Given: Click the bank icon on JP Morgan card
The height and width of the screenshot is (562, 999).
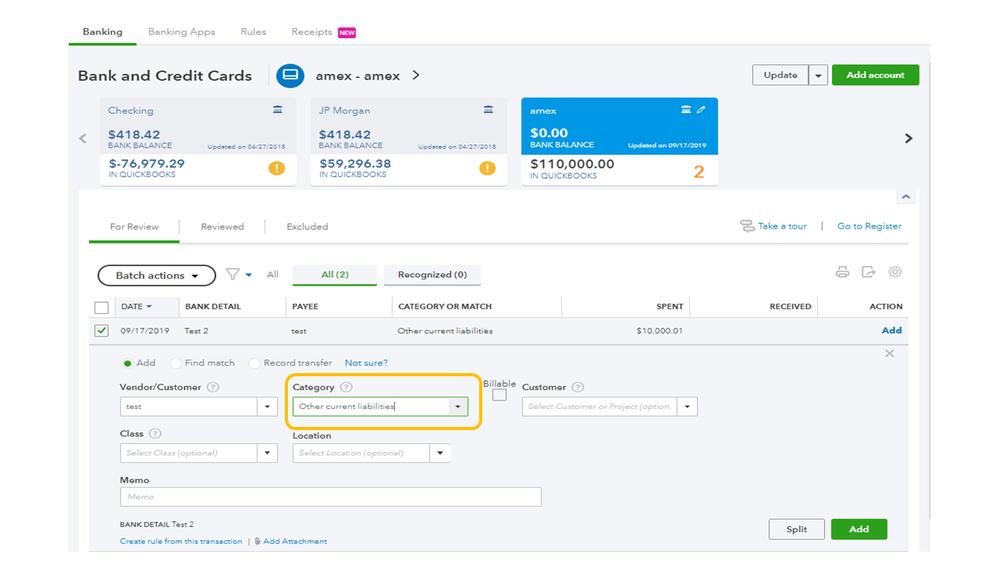Looking at the screenshot, I should pyautogui.click(x=488, y=110).
